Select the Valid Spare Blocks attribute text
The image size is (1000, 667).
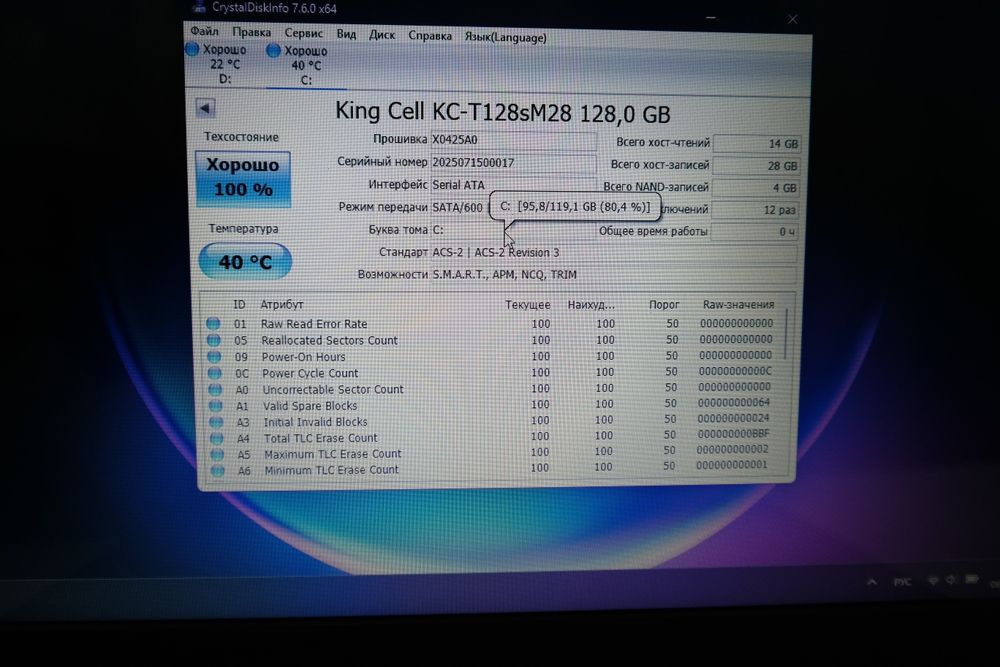311,406
